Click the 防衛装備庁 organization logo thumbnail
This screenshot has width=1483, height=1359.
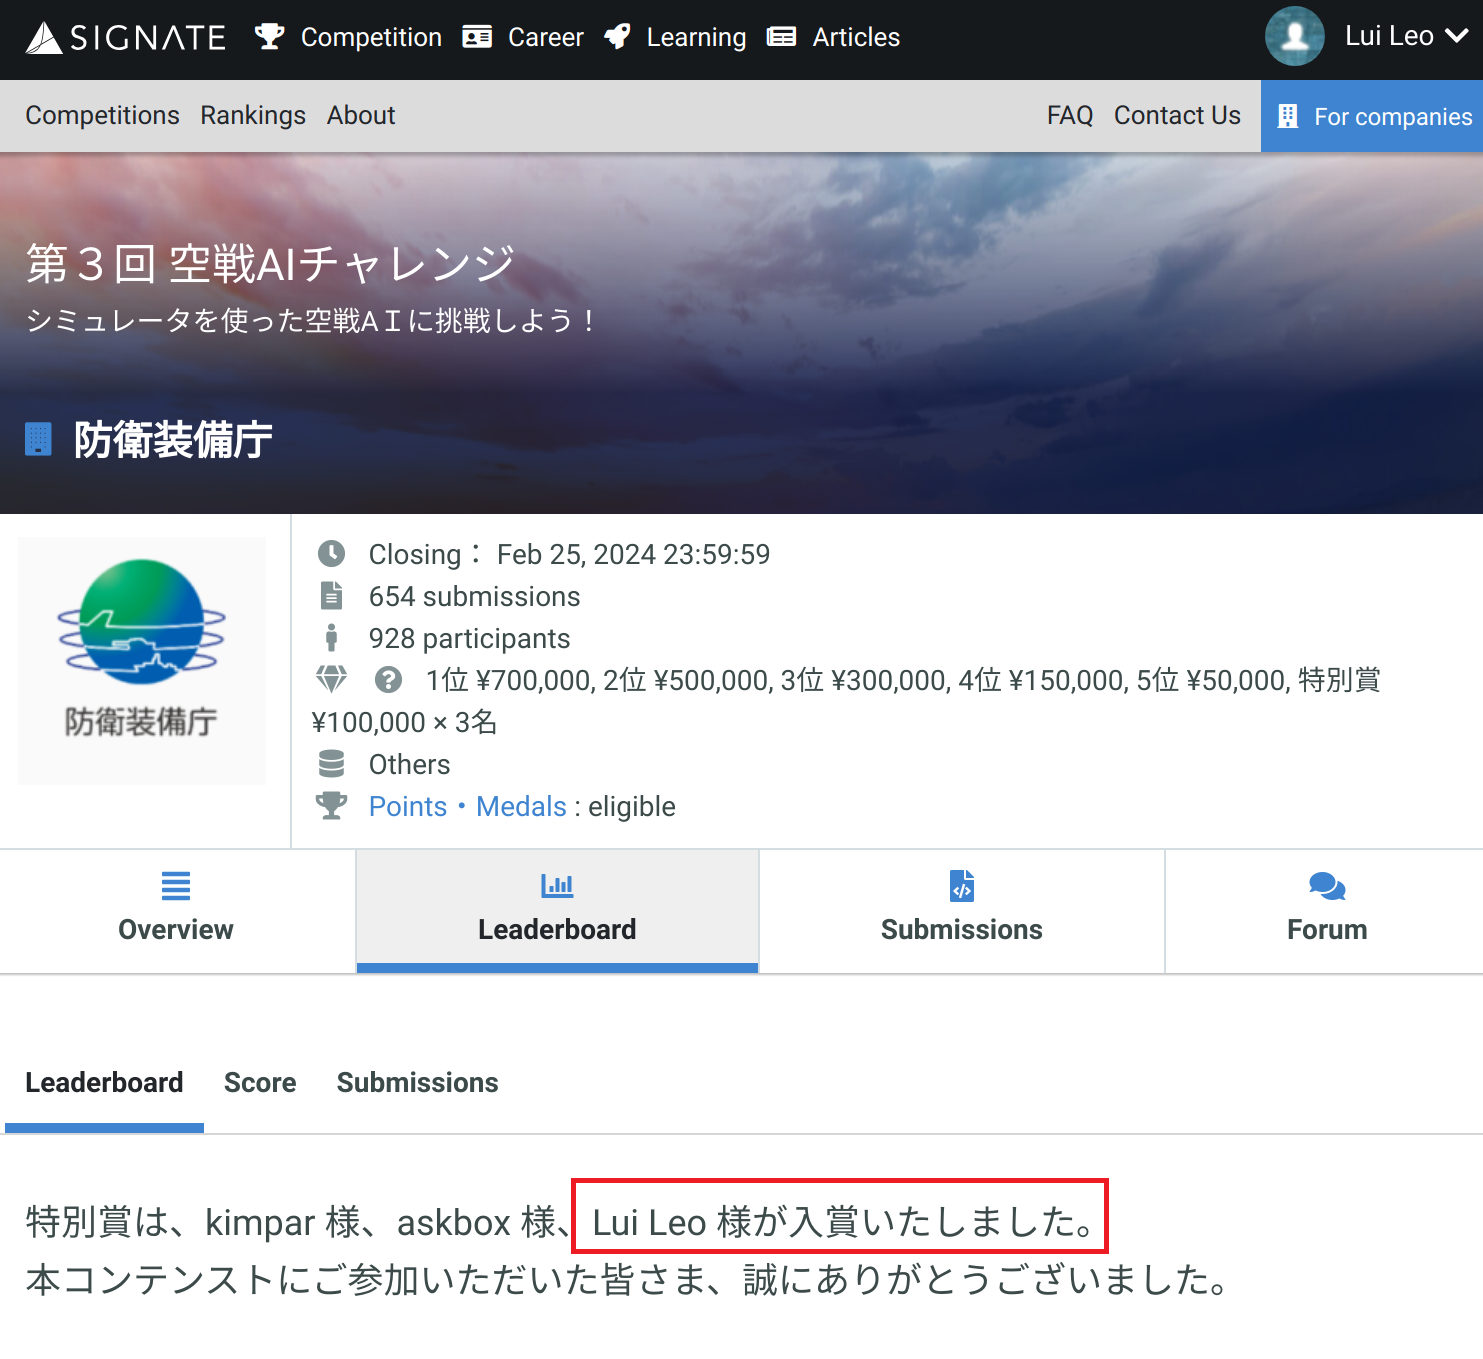coord(141,660)
